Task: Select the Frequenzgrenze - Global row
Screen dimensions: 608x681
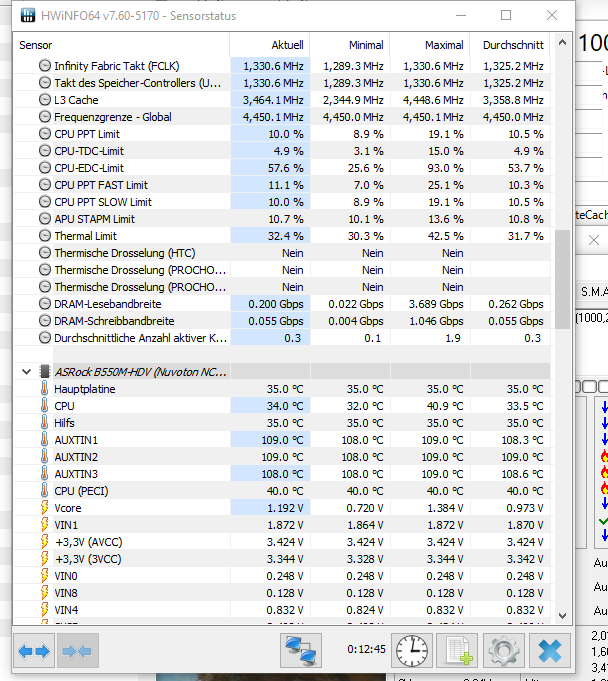Action: coord(282,117)
